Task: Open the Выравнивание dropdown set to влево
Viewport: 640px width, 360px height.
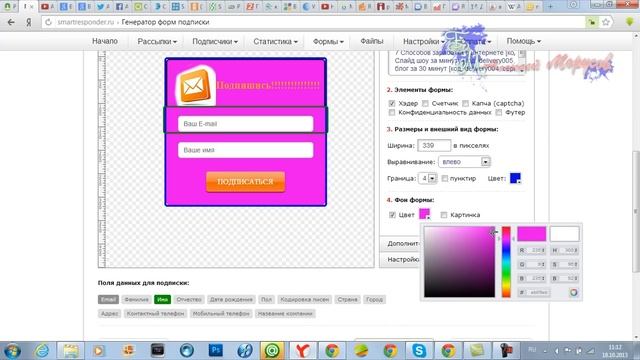Action: coord(464,162)
